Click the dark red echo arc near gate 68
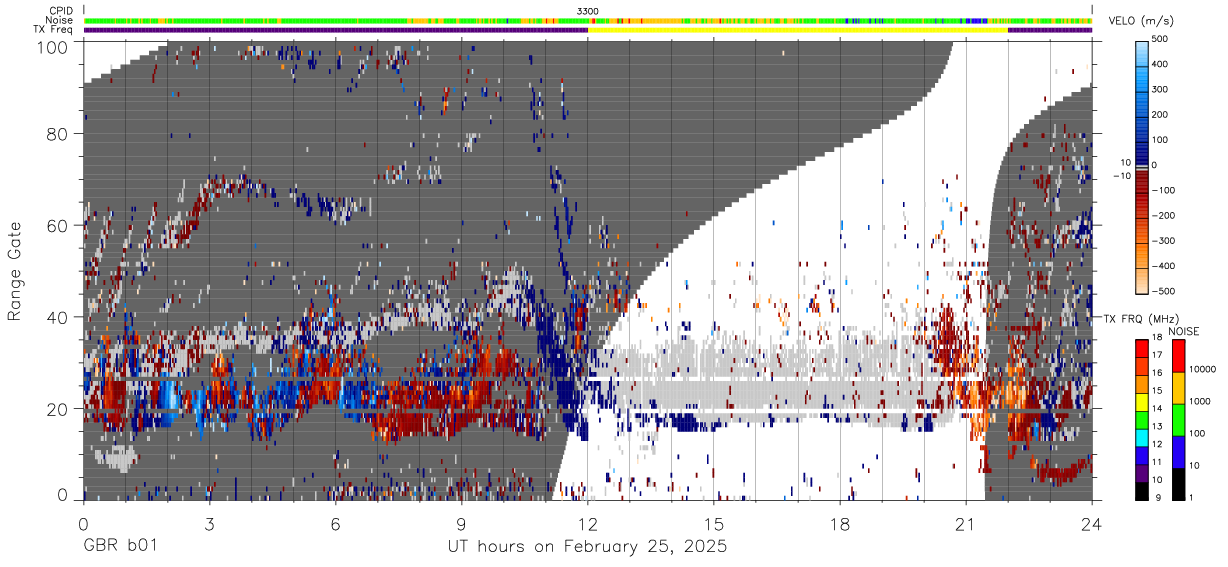 click(x=225, y=188)
